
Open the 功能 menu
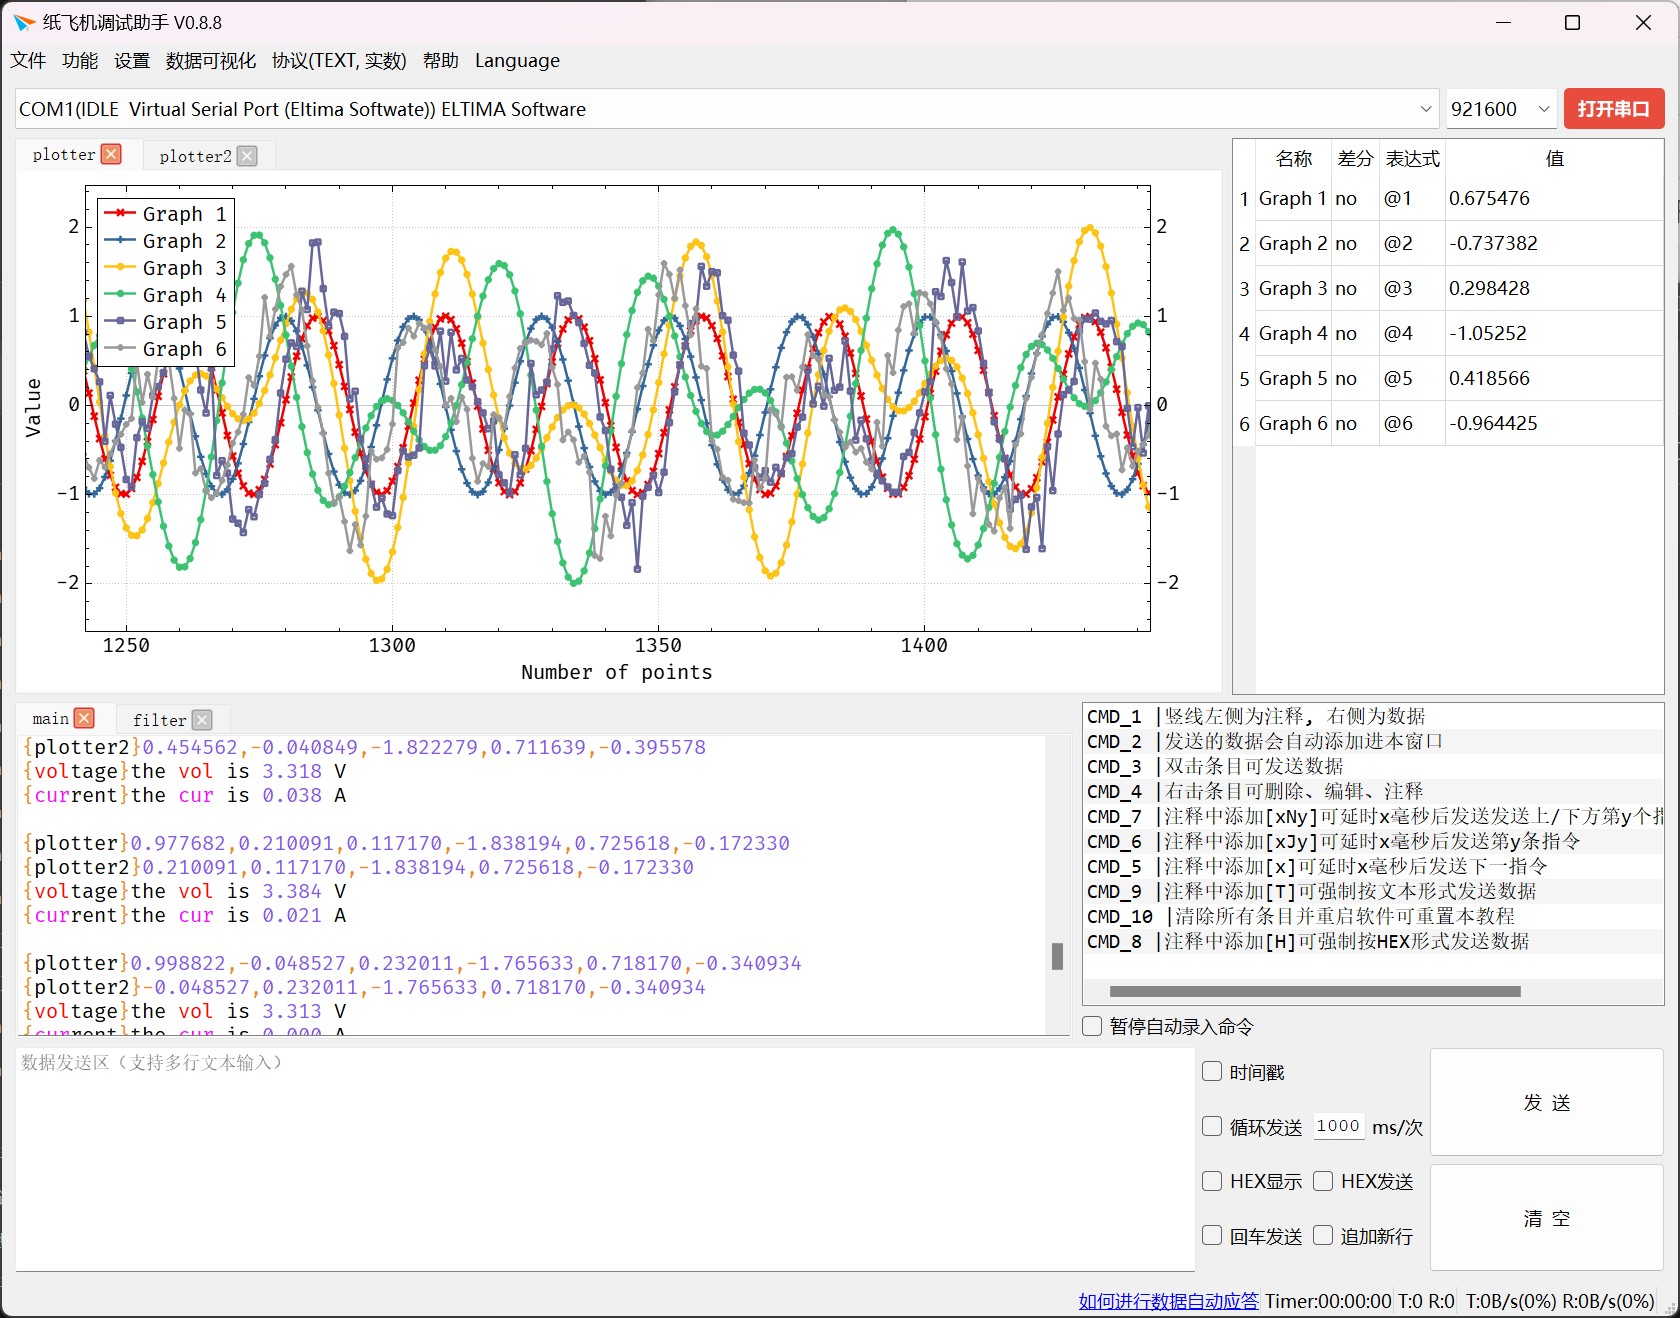pyautogui.click(x=80, y=61)
